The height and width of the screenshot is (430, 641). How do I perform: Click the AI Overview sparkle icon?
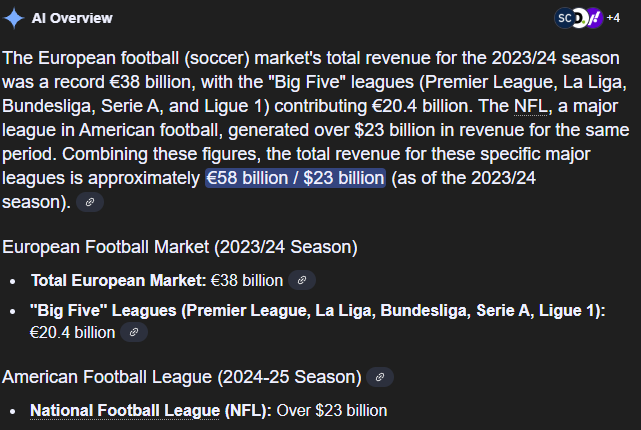(15, 18)
